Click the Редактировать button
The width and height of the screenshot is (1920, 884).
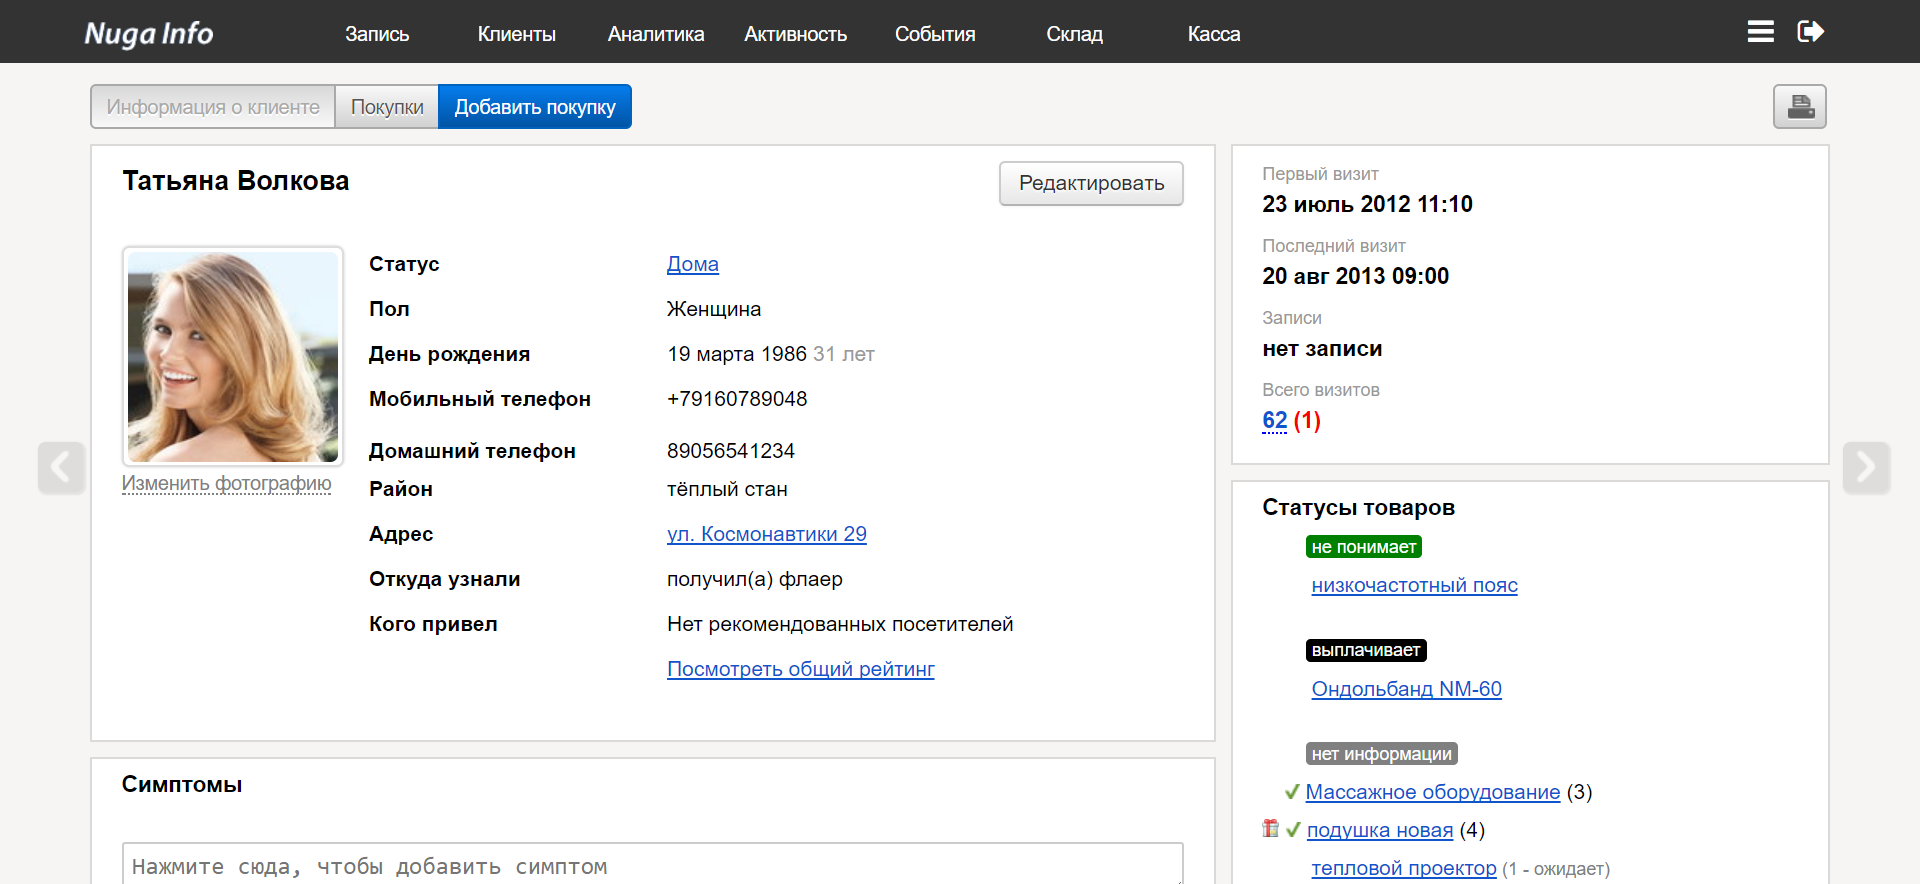tap(1091, 184)
